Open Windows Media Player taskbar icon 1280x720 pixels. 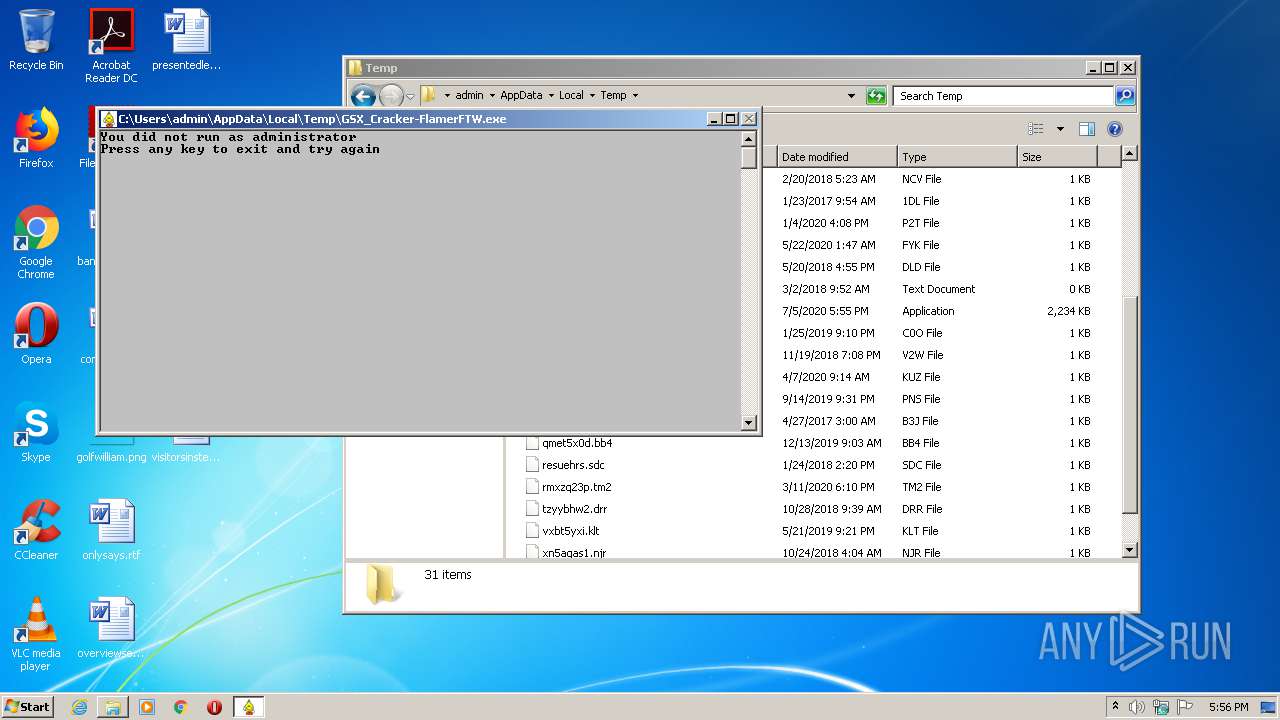(147, 707)
